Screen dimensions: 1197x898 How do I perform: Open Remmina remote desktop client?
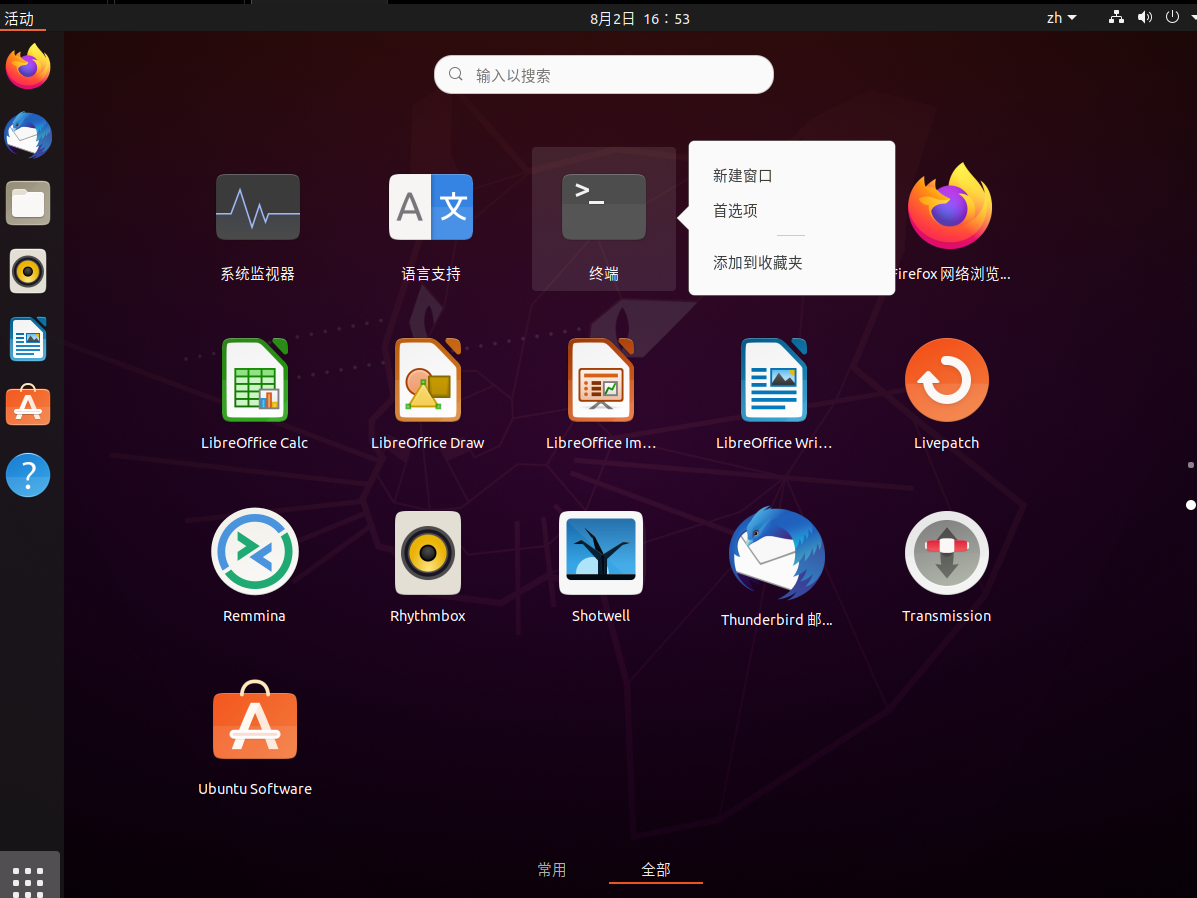[255, 551]
